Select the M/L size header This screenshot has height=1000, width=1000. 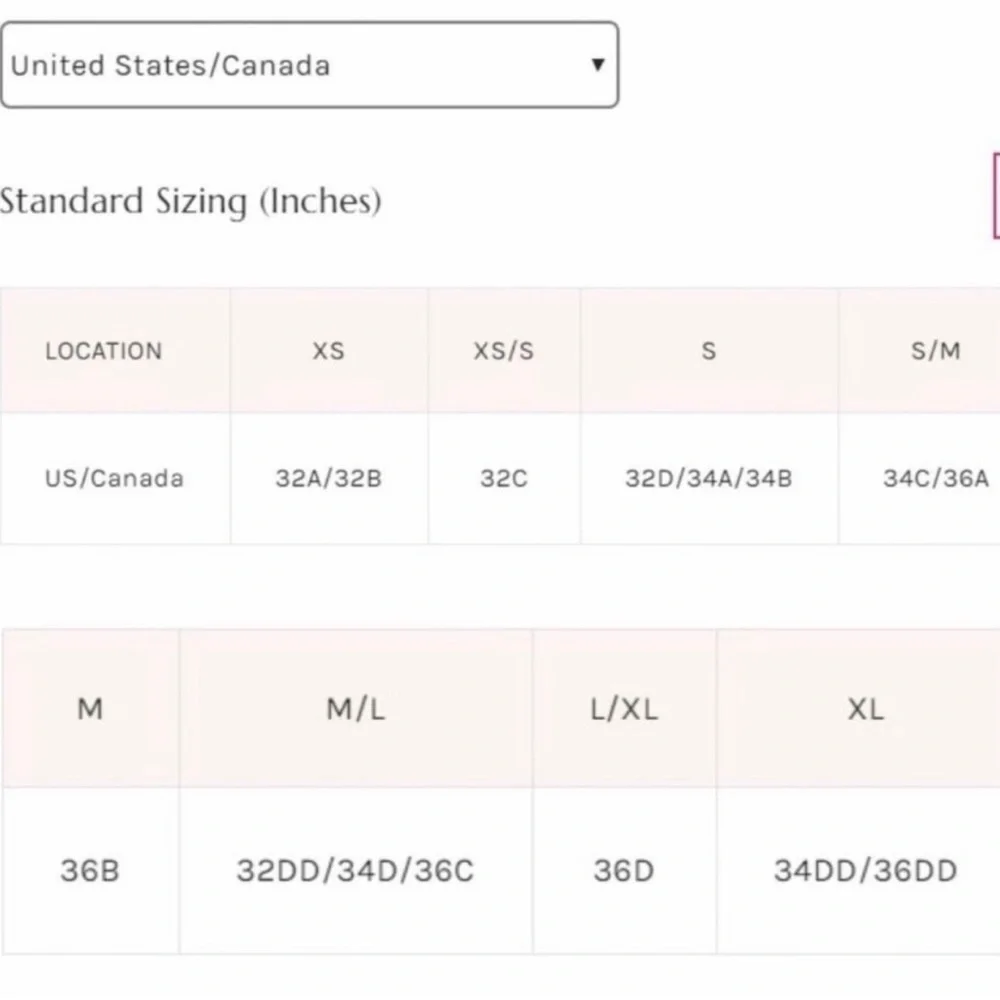[356, 709]
